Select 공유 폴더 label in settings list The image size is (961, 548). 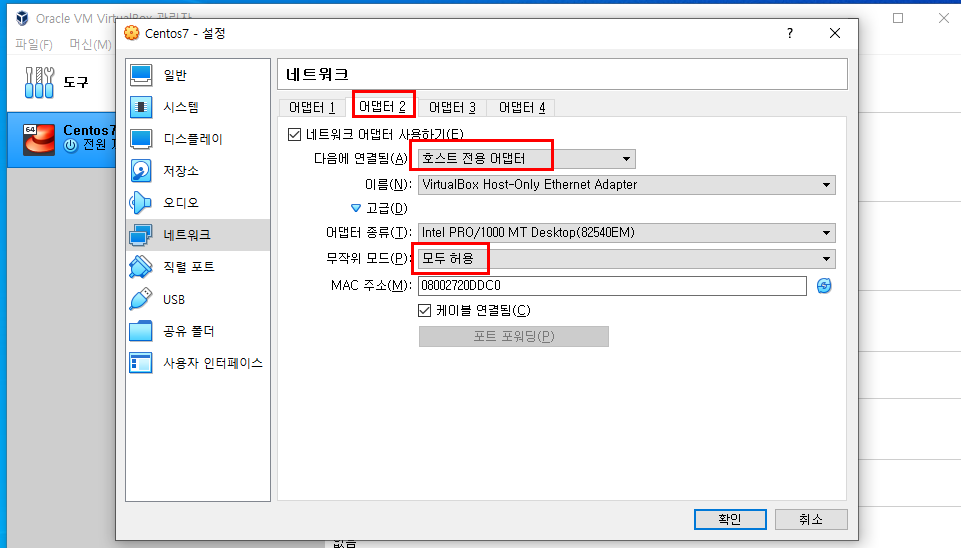coord(189,332)
